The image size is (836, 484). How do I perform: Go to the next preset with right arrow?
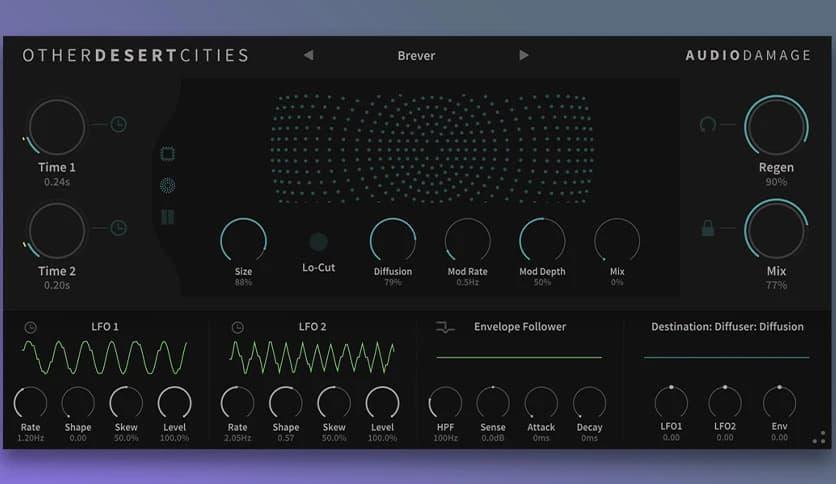524,55
